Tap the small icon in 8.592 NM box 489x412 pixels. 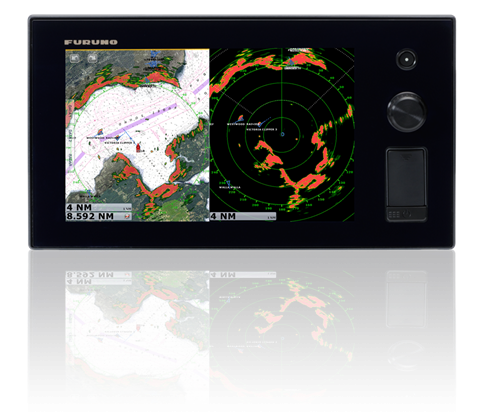(127, 217)
